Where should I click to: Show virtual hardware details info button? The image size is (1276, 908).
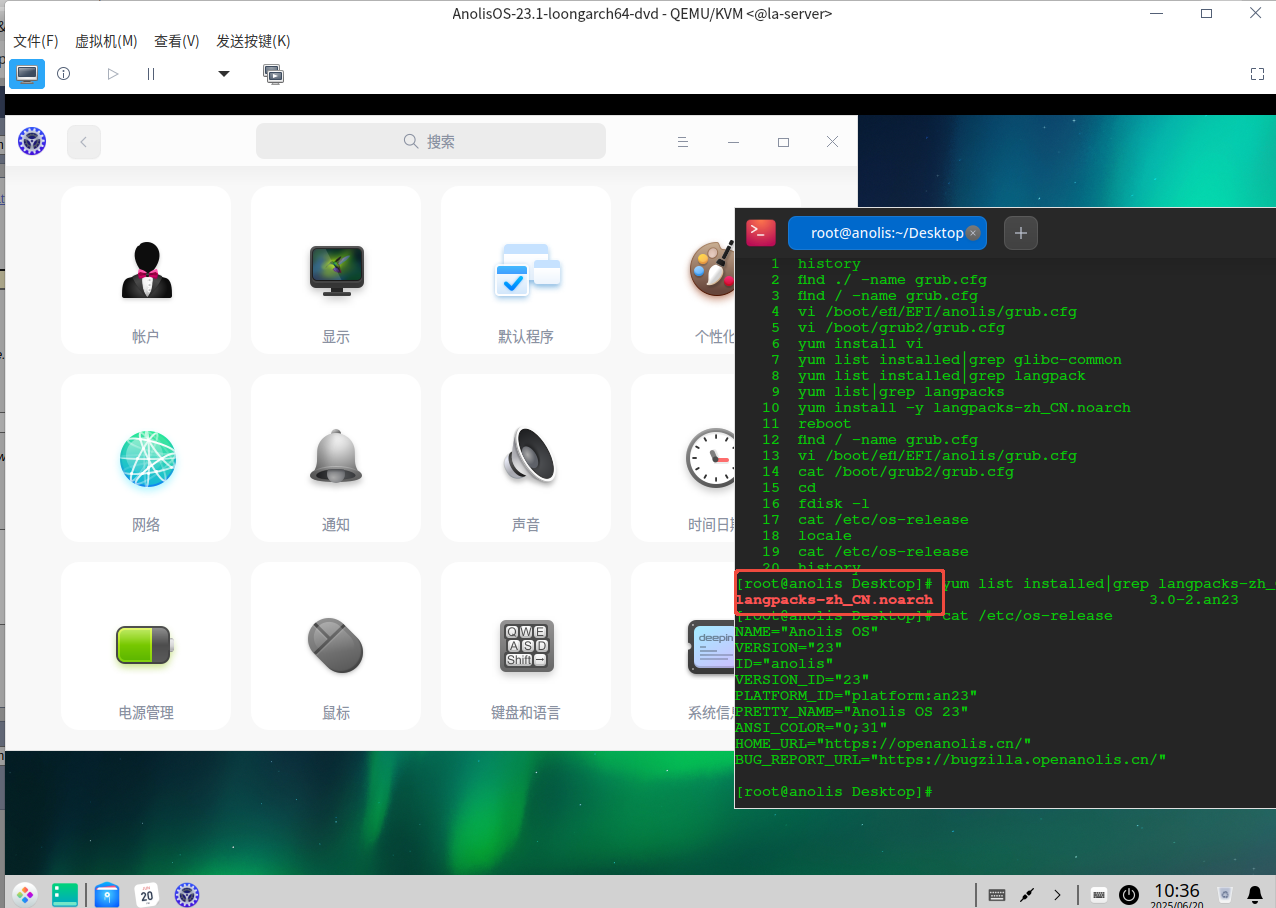click(x=64, y=74)
